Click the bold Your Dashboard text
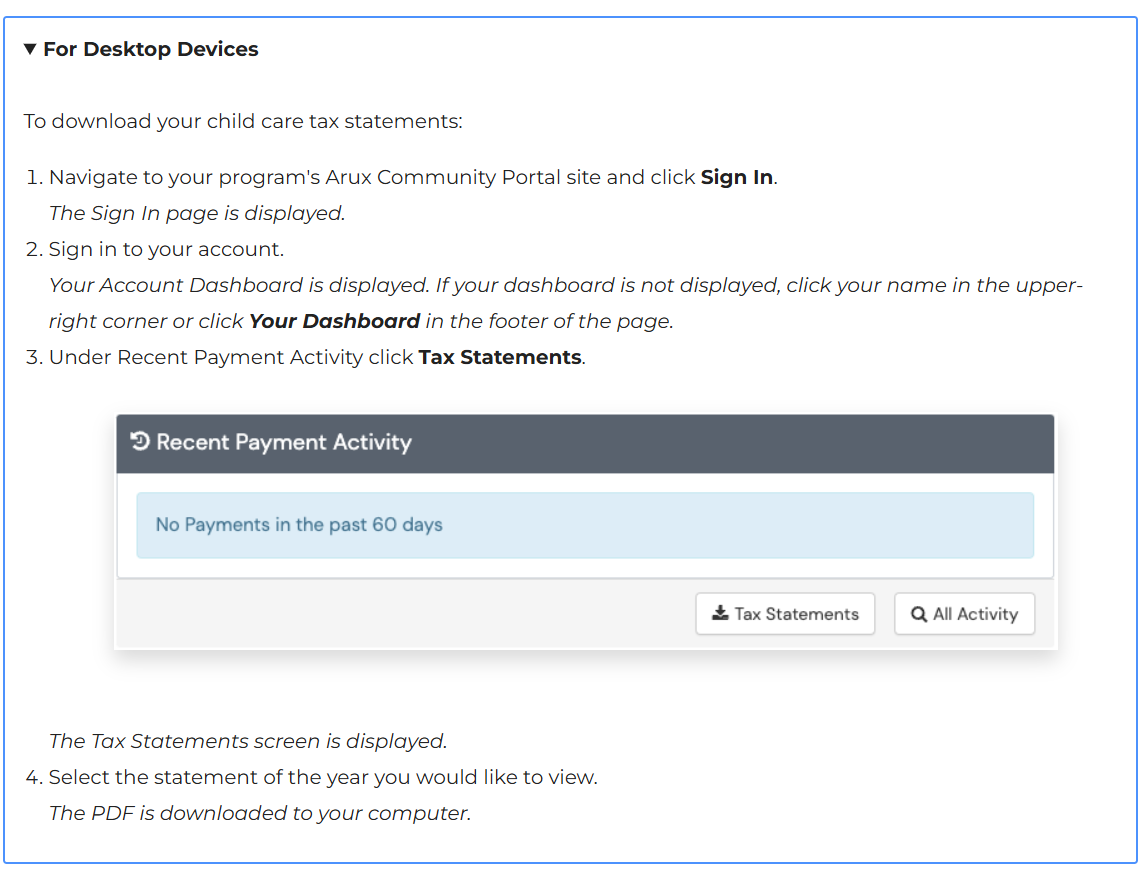Image resolution: width=1143 pixels, height=877 pixels. pyautogui.click(x=334, y=321)
